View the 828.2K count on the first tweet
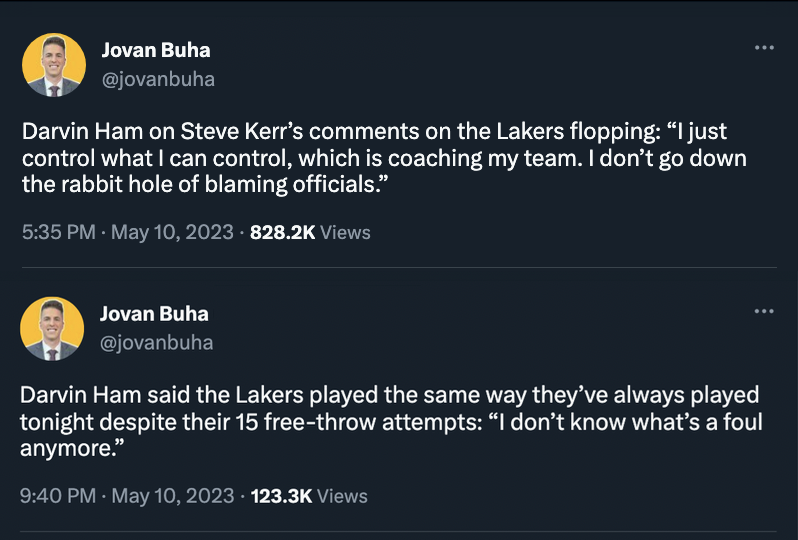The width and height of the screenshot is (798, 540). coord(282,233)
